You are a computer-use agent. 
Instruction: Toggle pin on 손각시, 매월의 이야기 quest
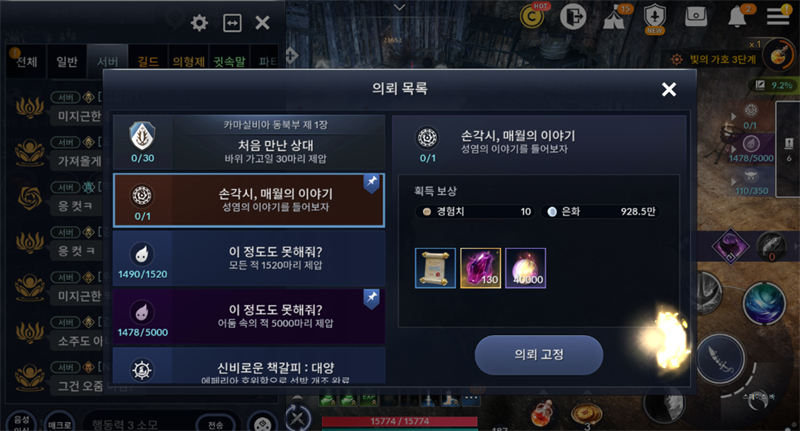coord(371,183)
